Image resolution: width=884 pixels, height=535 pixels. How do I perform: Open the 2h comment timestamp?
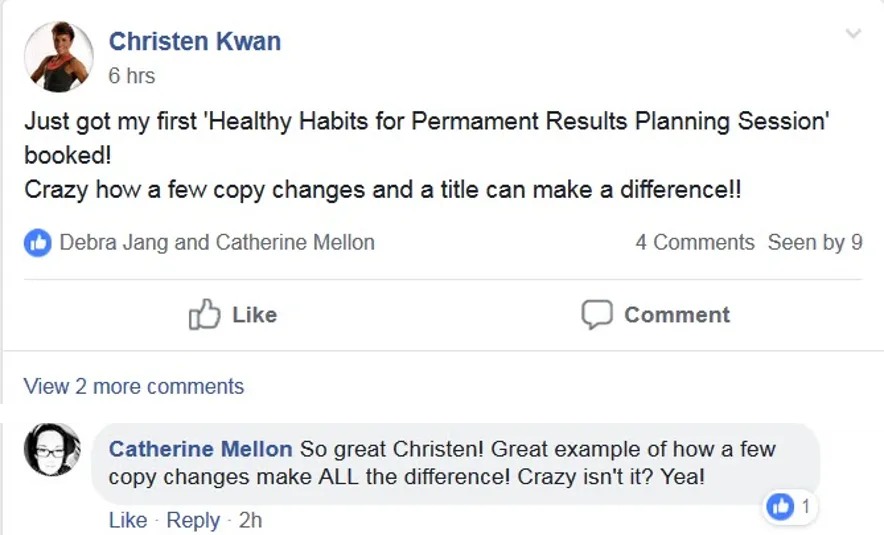[x=250, y=520]
